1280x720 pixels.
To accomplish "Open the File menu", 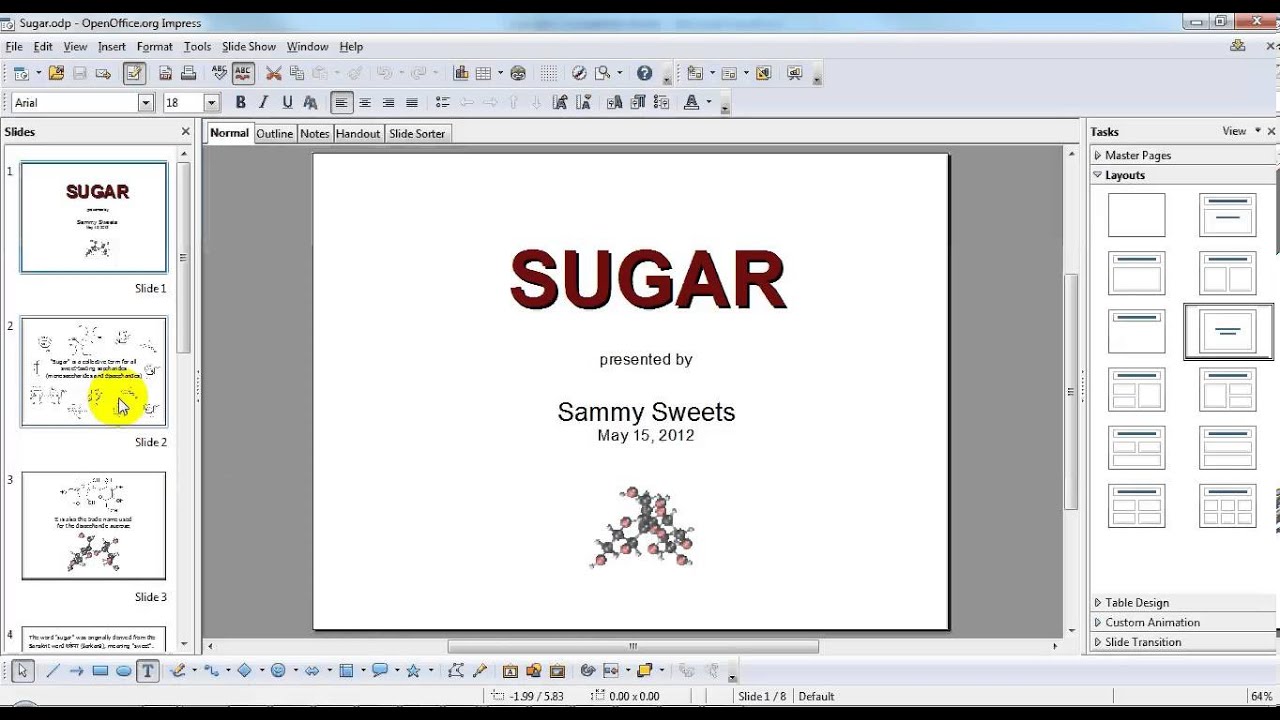I will (14, 46).
